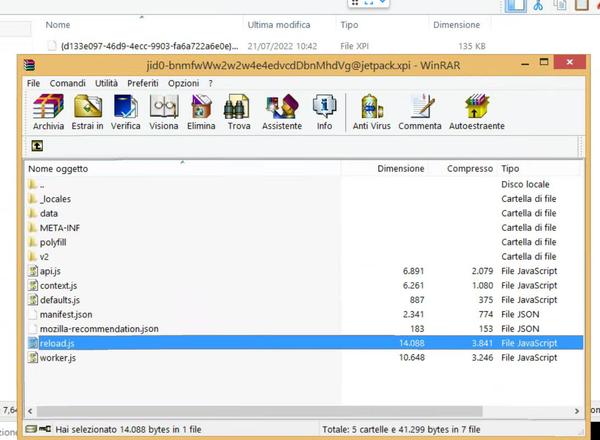This screenshot has width=600, height=440.
Task: Open the Preferiti menu
Action: pos(143,83)
